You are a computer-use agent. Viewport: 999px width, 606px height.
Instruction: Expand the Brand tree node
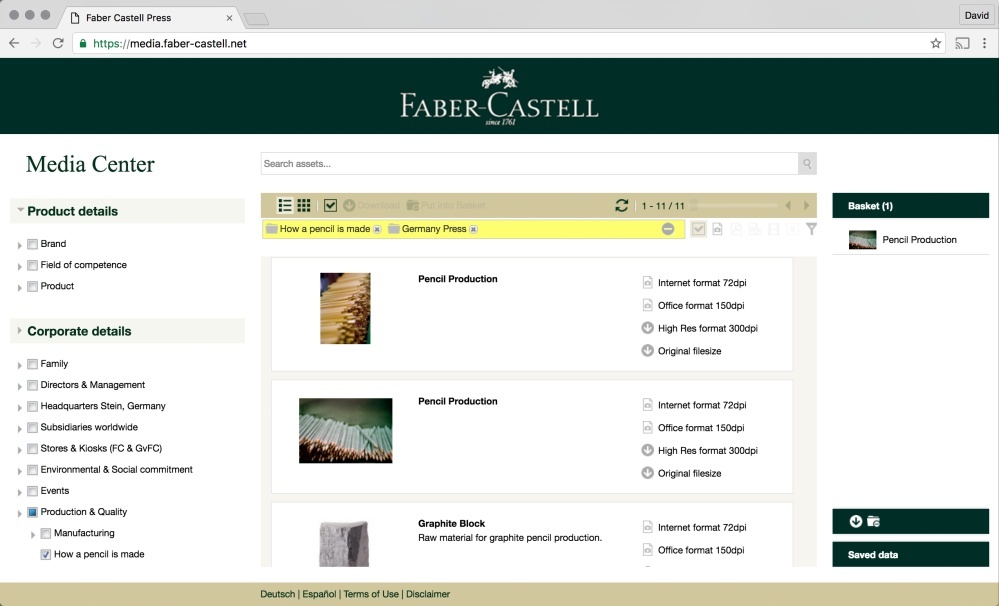(x=20, y=245)
